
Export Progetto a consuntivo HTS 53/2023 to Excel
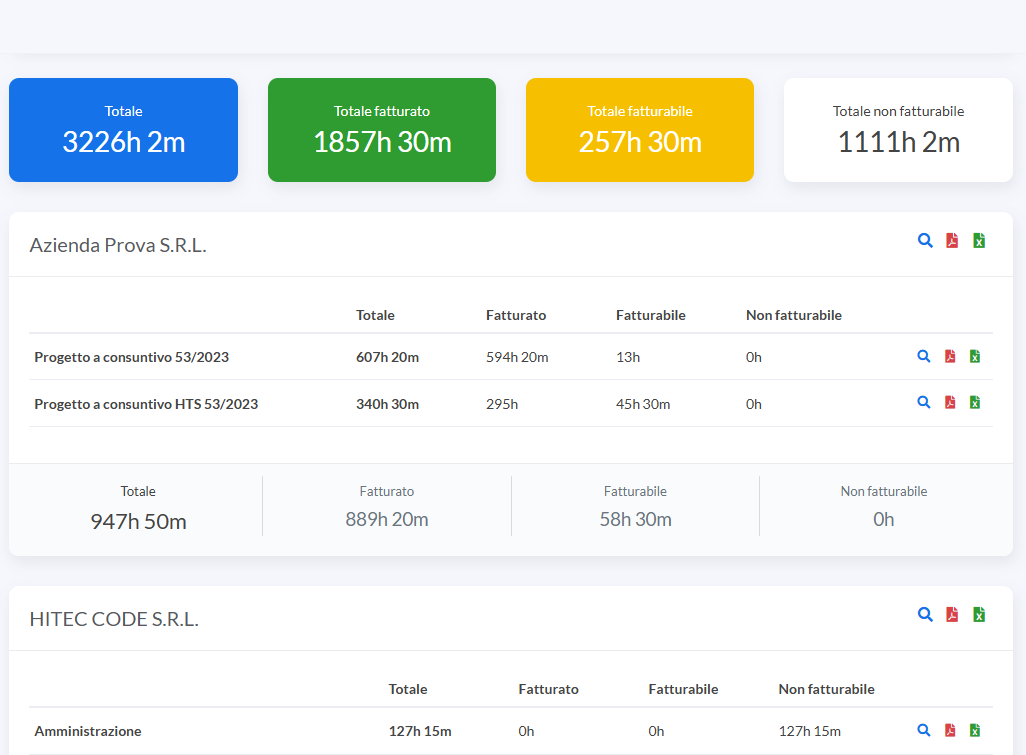[x=975, y=402]
